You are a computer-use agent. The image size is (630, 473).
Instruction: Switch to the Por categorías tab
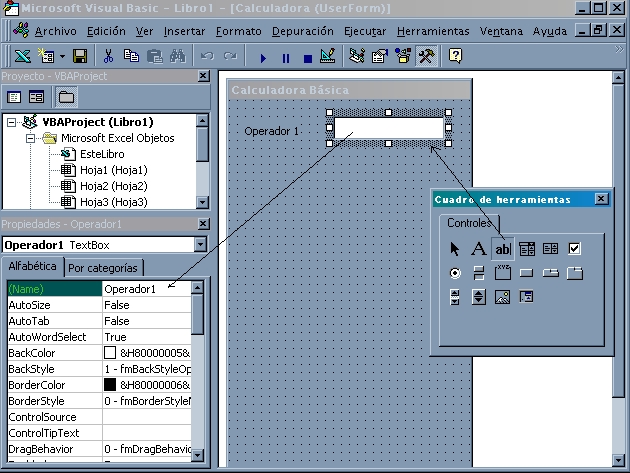point(104,267)
